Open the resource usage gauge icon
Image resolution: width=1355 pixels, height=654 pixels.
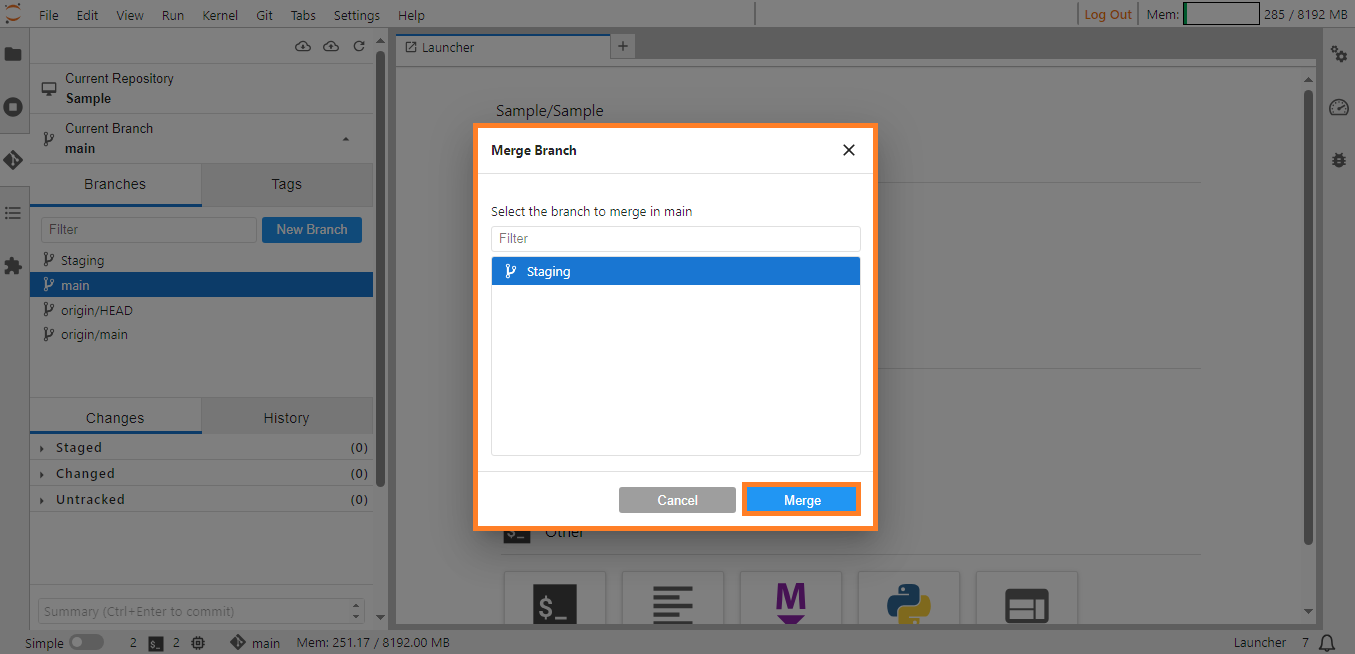click(x=1339, y=107)
